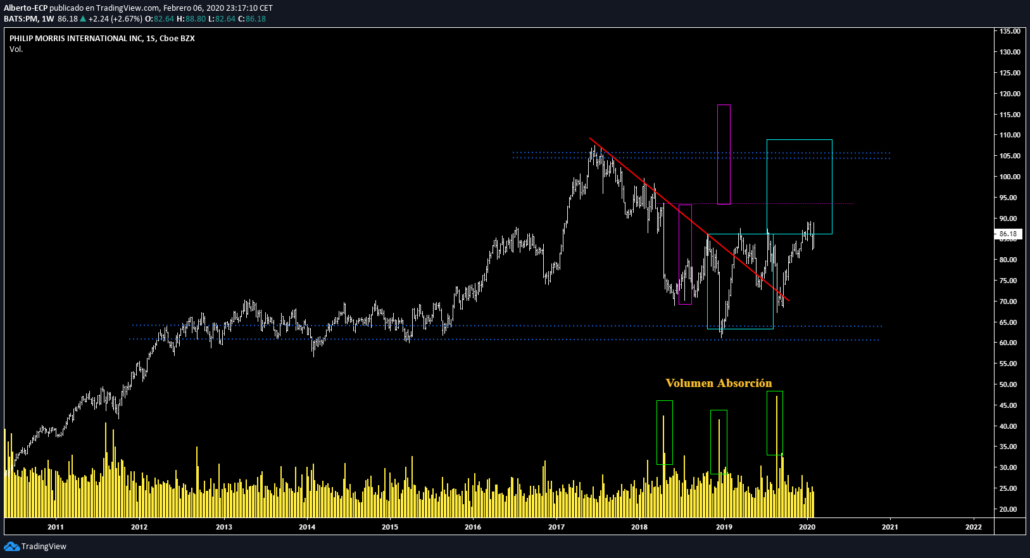Click the 125.00 price axis label
1030x558 pixels.
click(1009, 73)
